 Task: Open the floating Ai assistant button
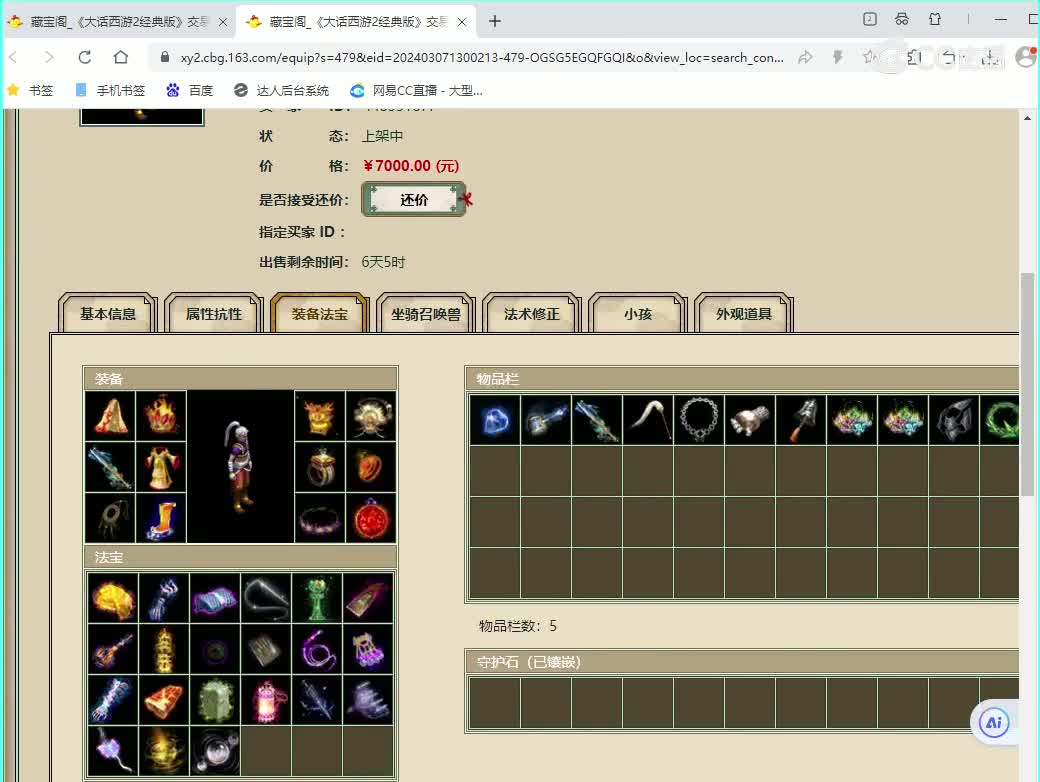tap(994, 722)
